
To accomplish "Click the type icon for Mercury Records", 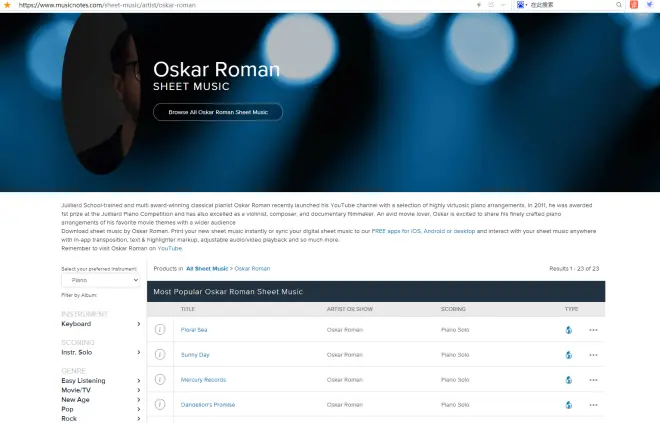I will point(569,380).
